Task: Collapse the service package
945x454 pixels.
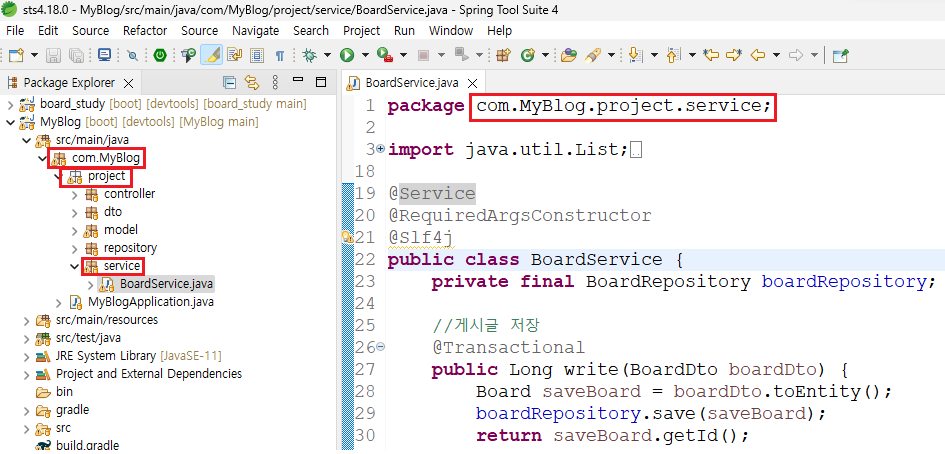Action: 74,266
